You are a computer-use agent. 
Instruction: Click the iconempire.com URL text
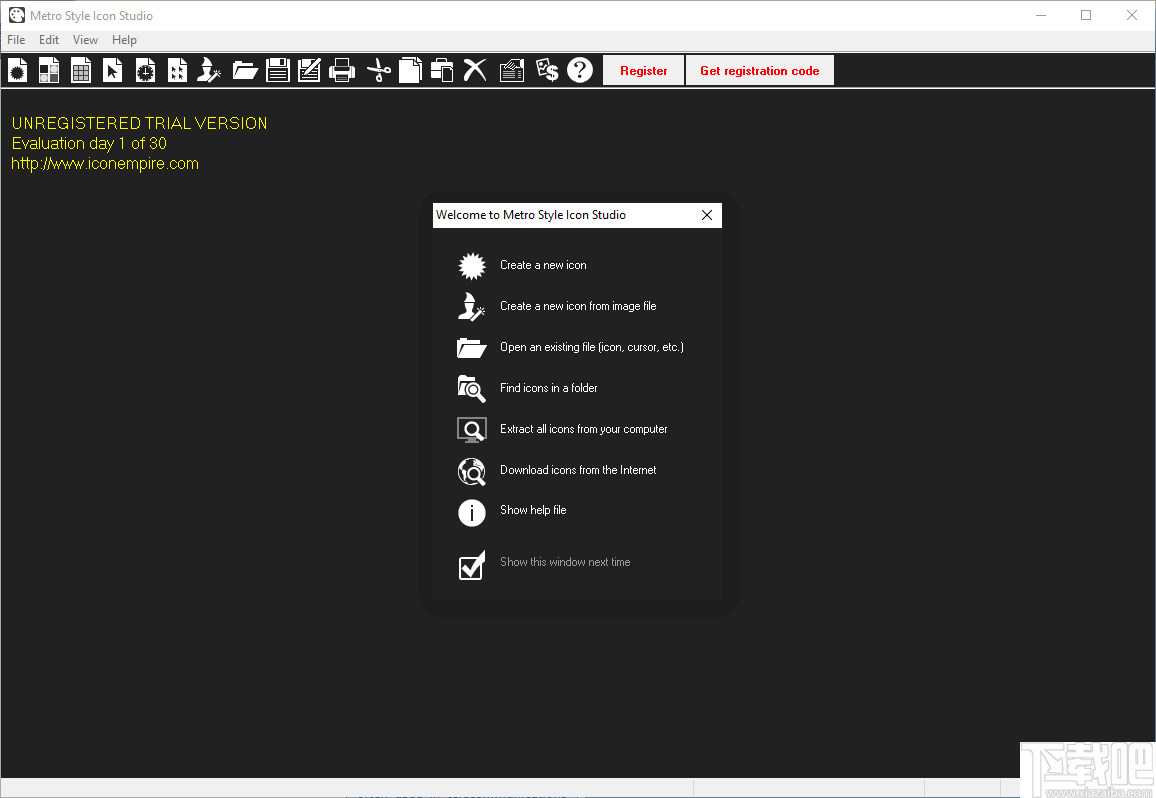(x=105, y=164)
